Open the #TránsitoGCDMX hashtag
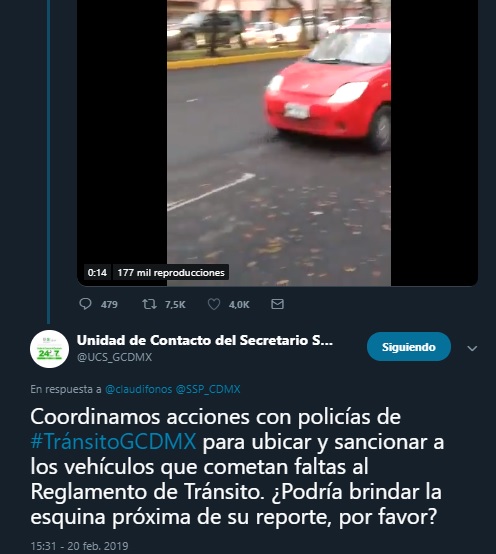The image size is (496, 554). (113, 442)
